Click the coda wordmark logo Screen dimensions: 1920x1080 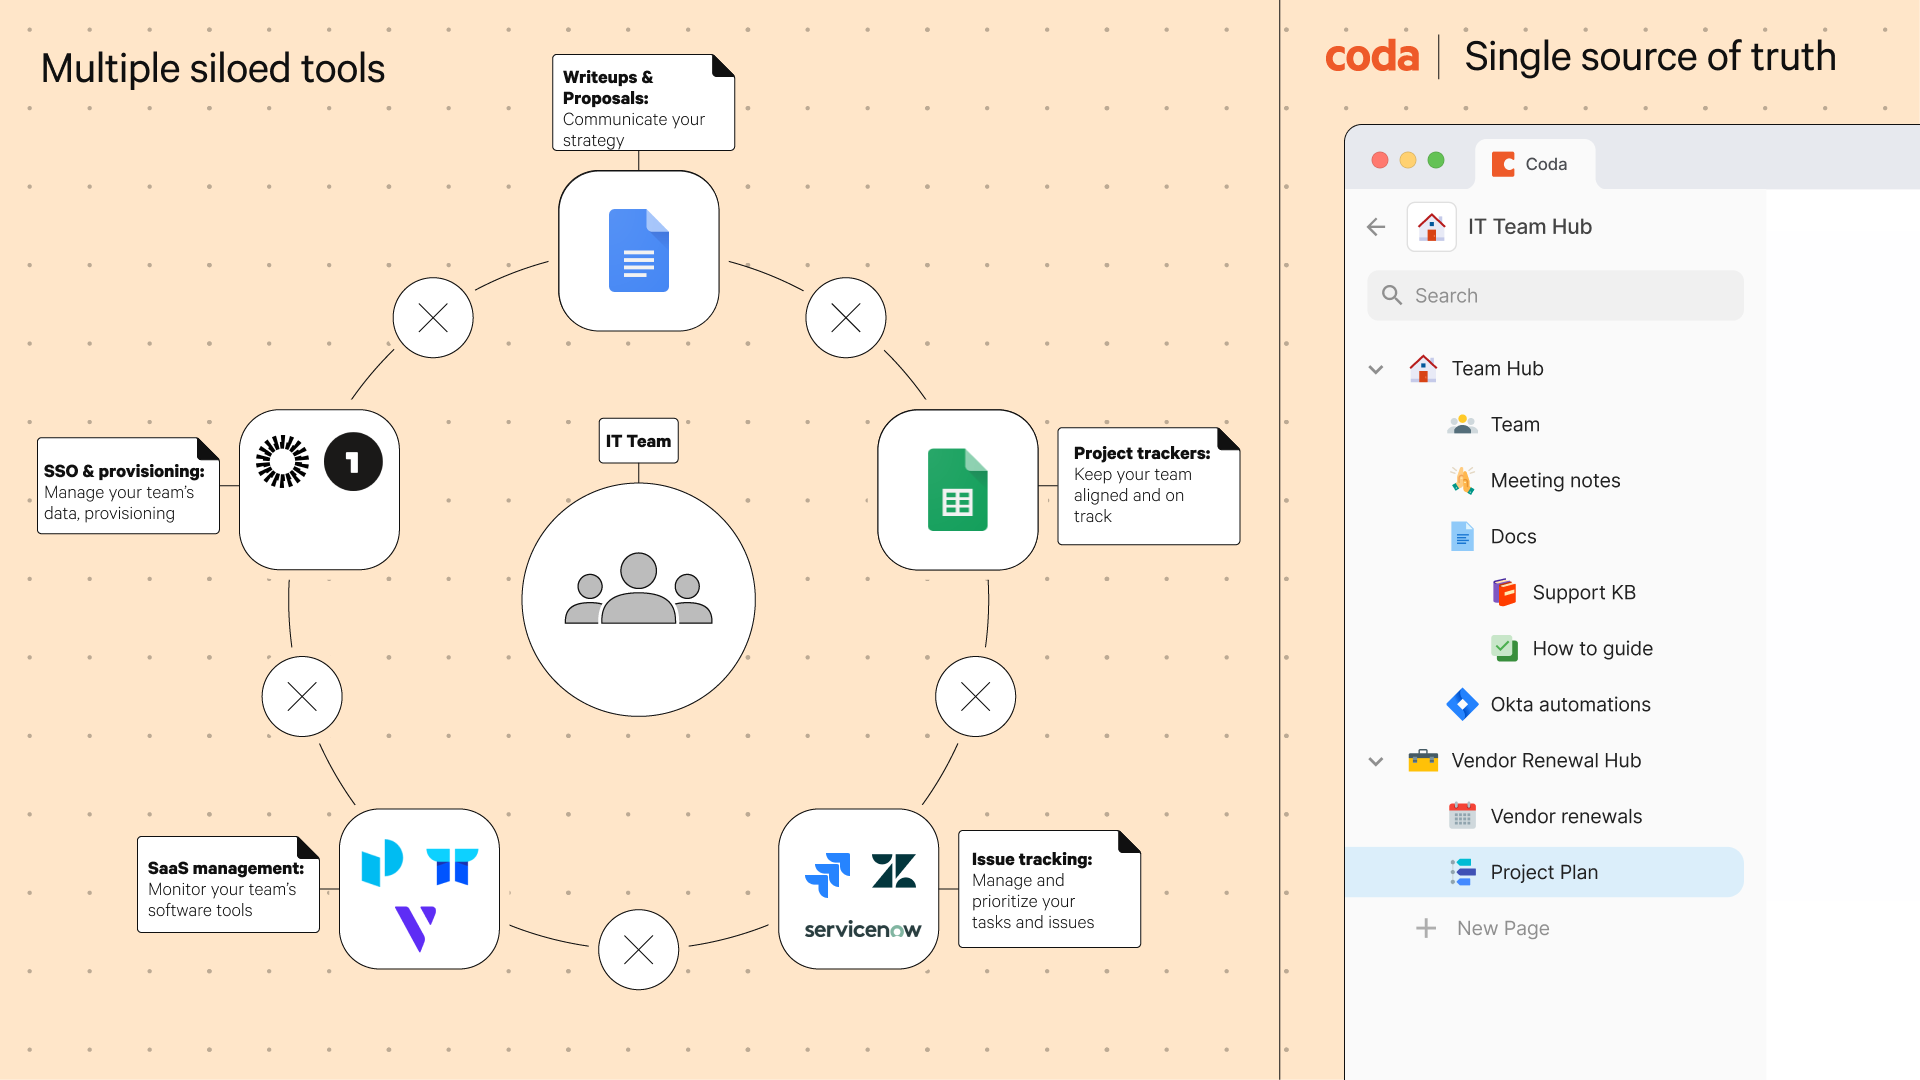tap(1371, 57)
